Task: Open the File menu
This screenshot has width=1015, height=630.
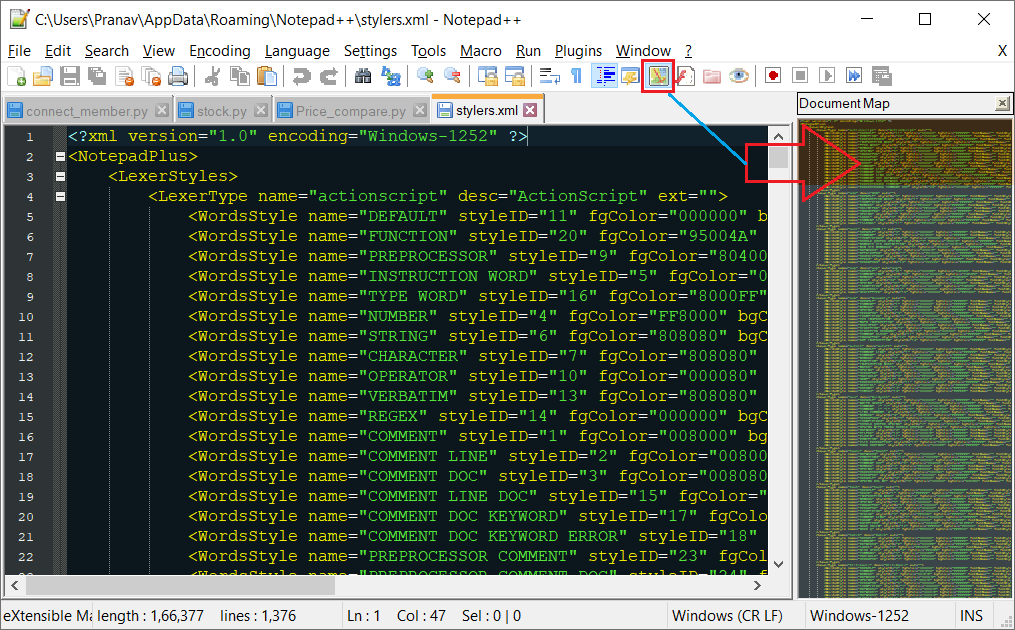Action: pyautogui.click(x=19, y=51)
